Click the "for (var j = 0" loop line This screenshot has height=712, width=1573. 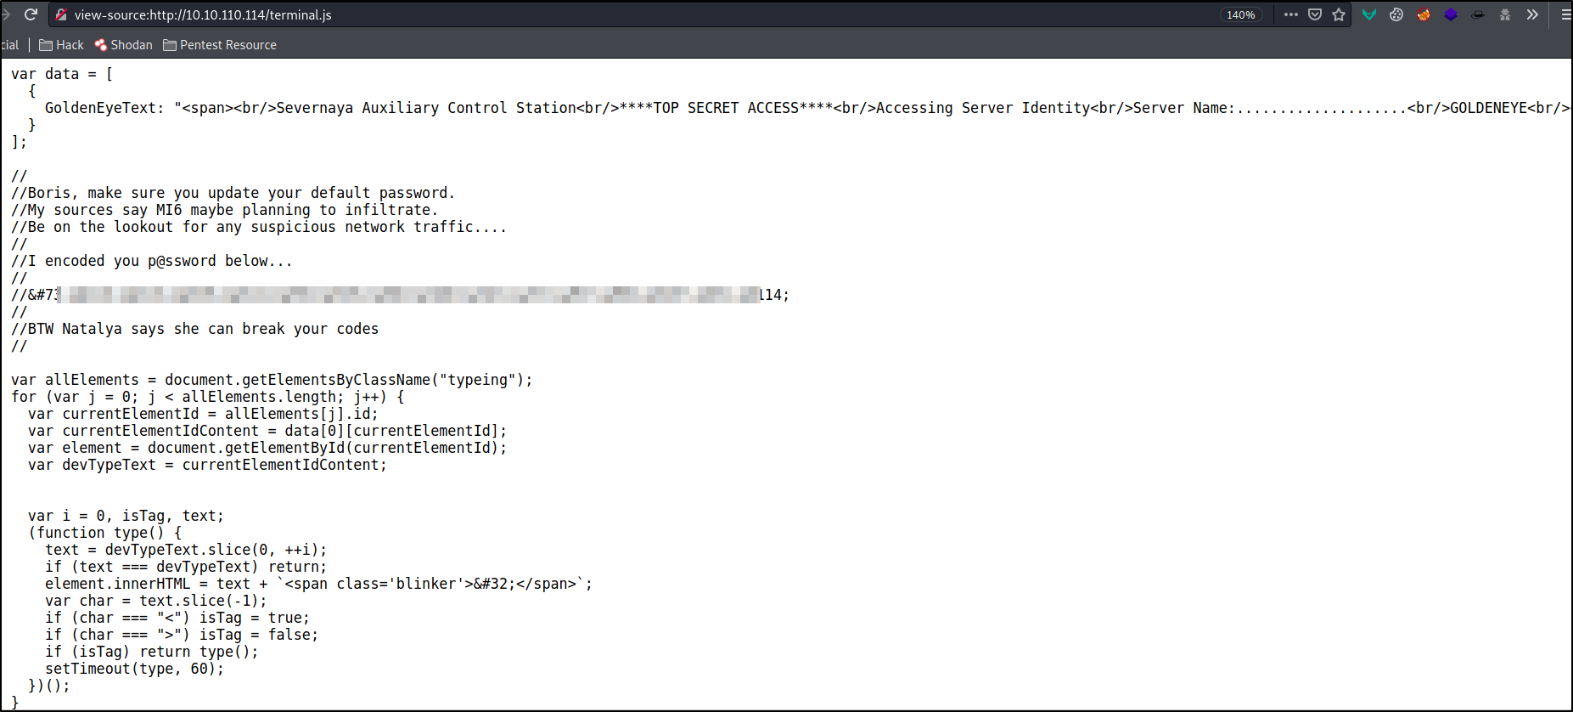click(208, 397)
